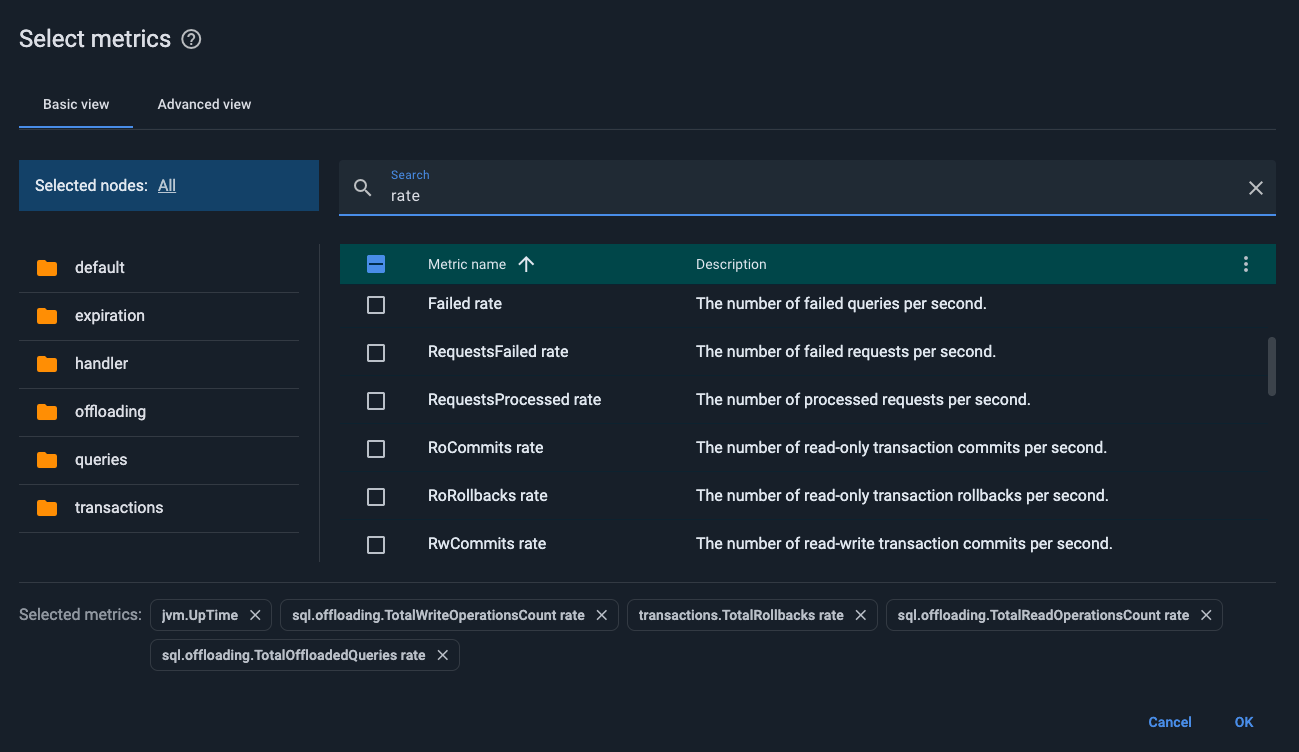Confirm selection with the OK button
Screen dimensions: 1299x752
point(1243,722)
